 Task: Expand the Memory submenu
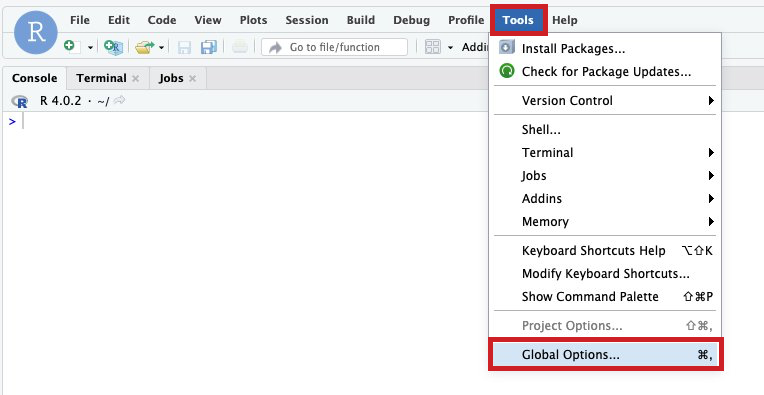pyautogui.click(x=605, y=222)
